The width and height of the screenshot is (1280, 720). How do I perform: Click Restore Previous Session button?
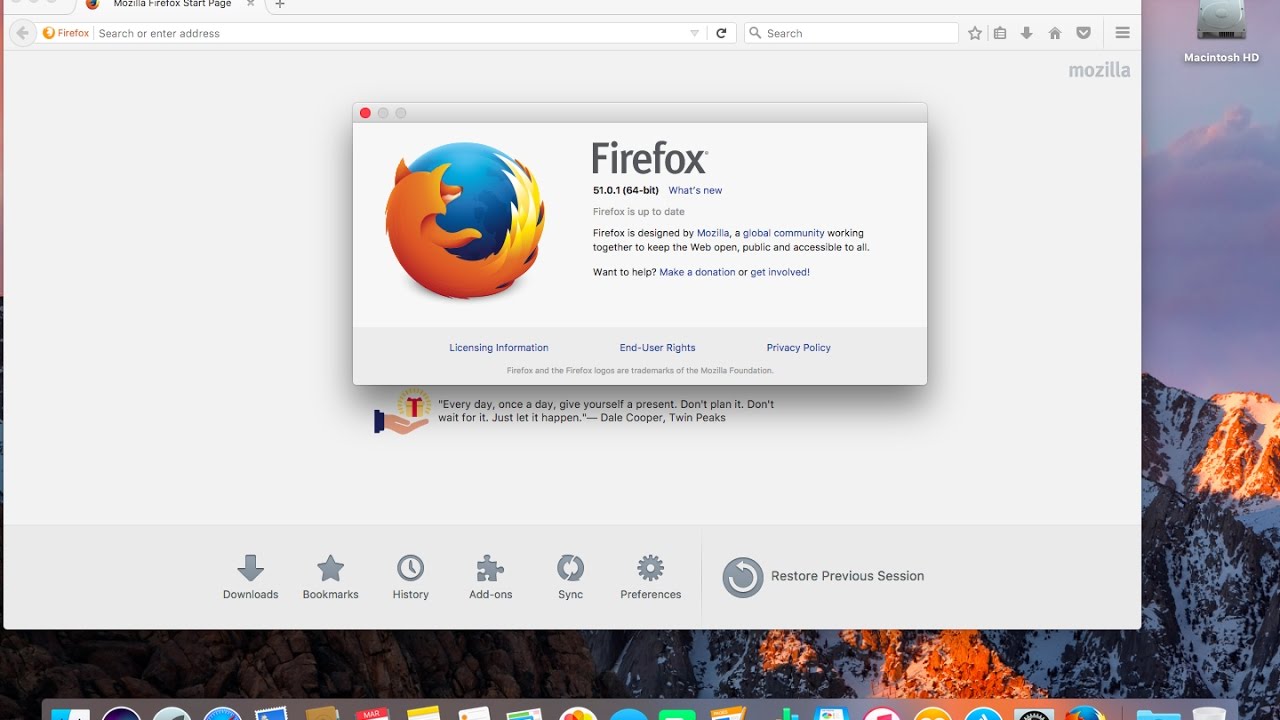coord(823,577)
